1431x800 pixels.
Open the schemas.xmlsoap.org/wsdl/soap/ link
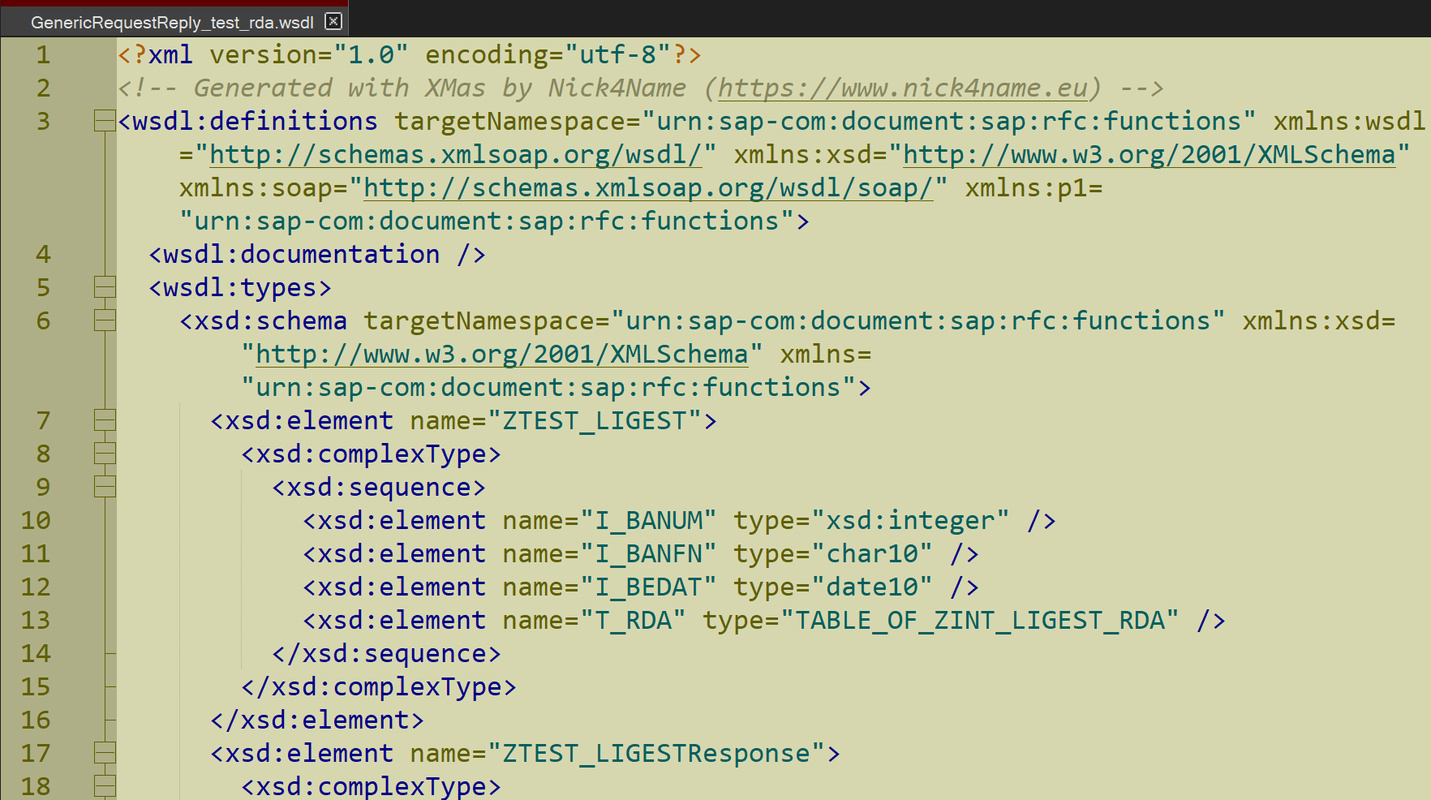648,187
